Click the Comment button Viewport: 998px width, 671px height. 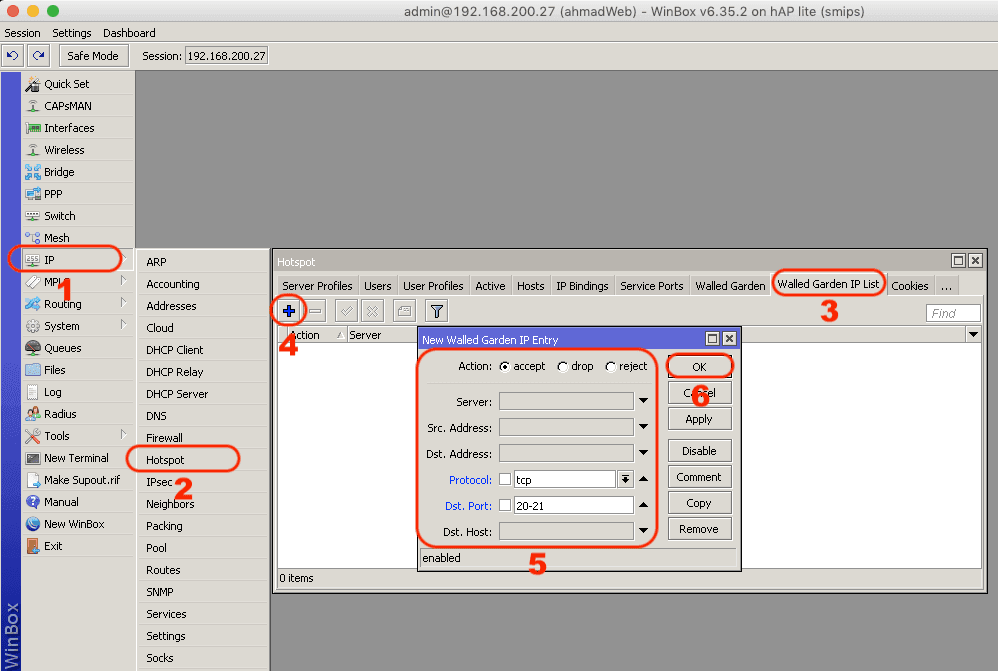[699, 477]
